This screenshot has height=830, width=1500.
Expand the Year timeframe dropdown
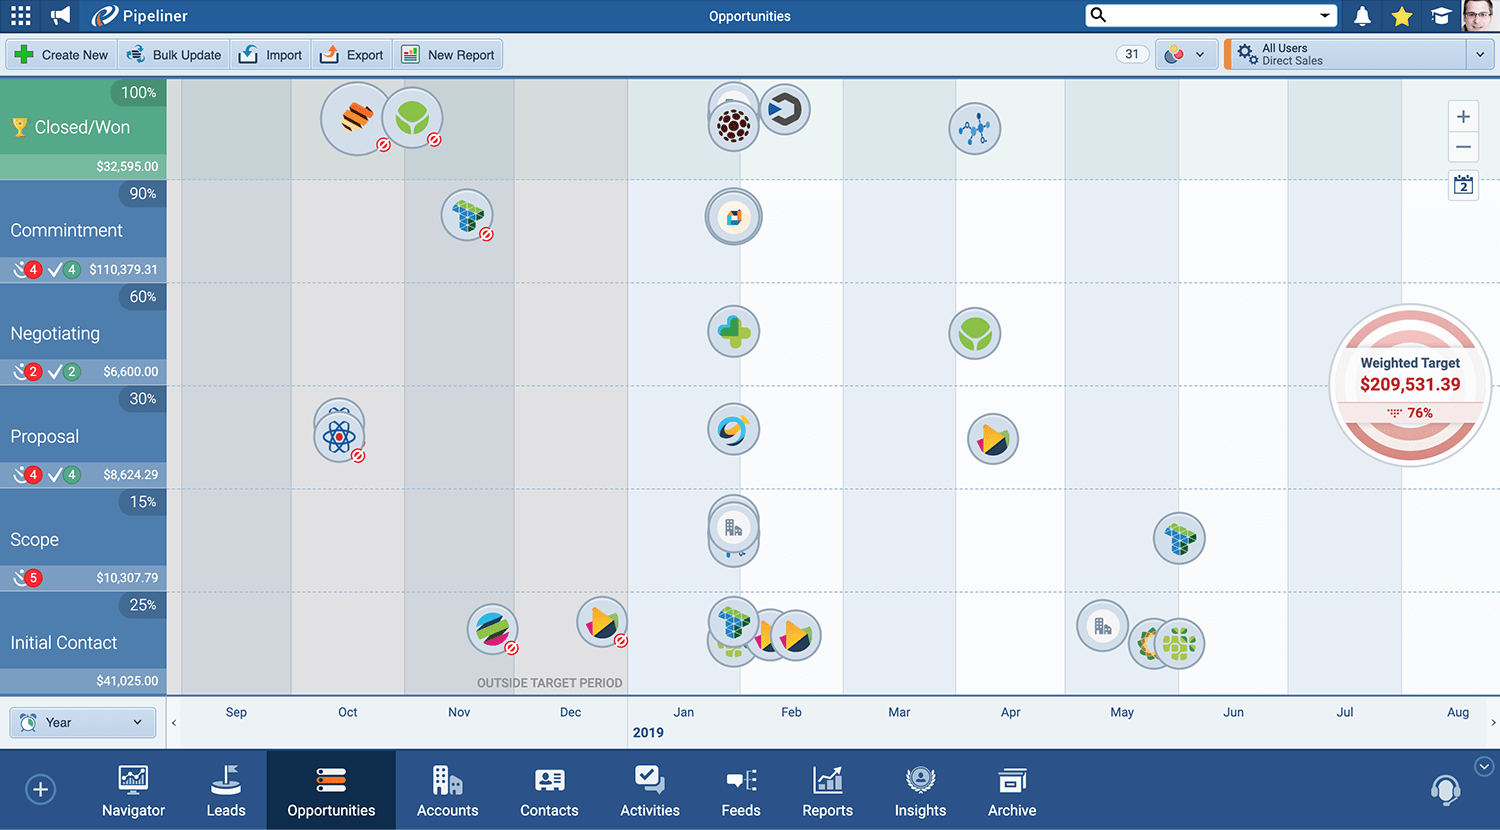(83, 722)
